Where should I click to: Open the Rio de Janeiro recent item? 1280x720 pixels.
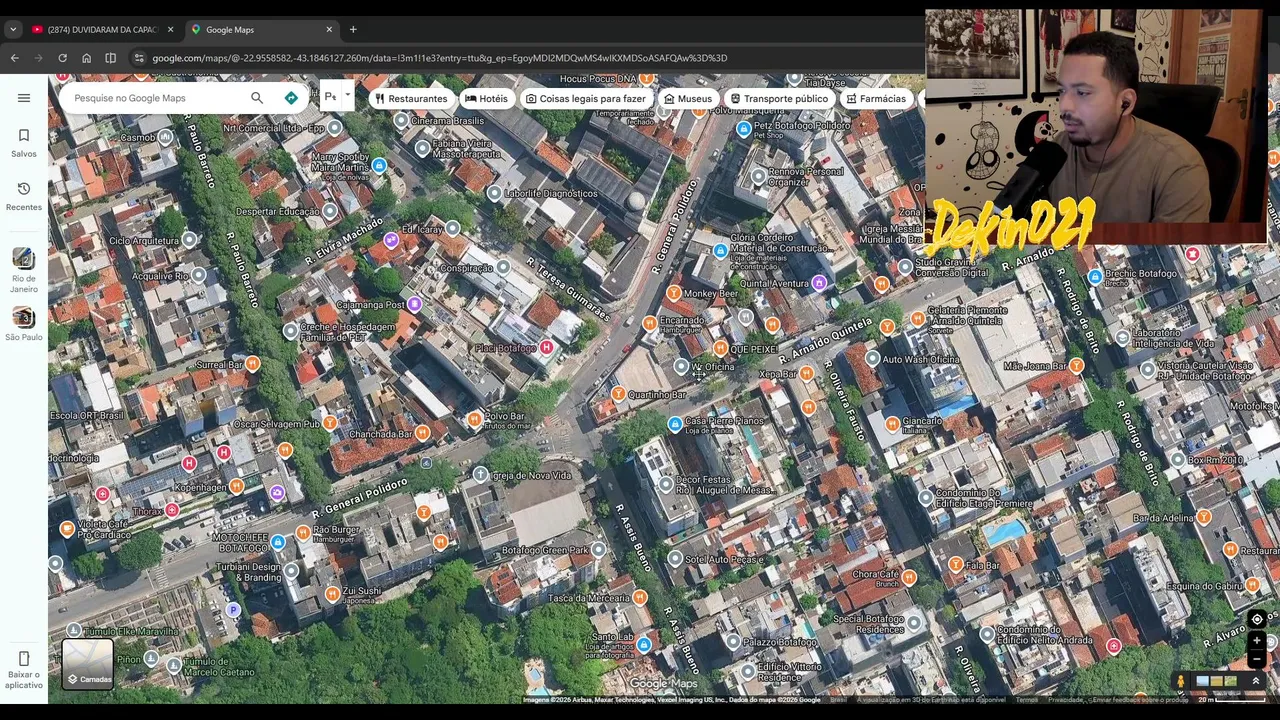24,270
